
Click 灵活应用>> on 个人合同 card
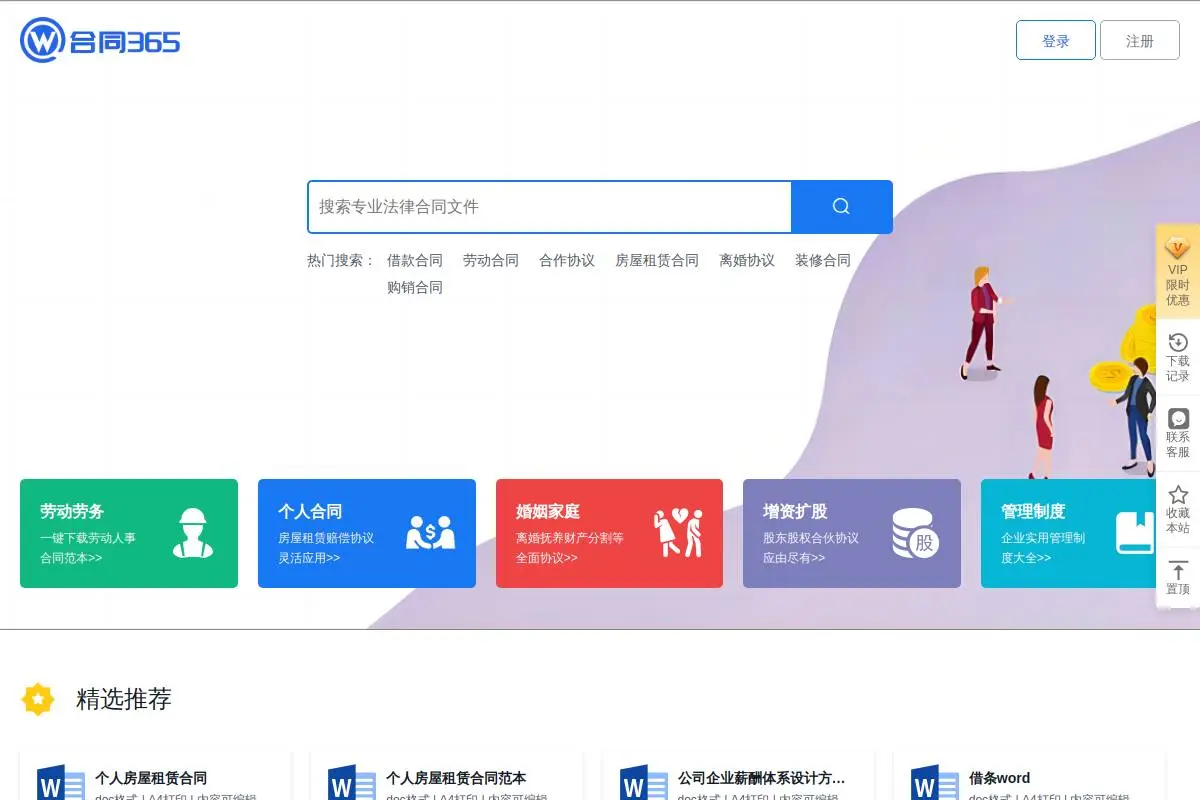(x=309, y=558)
